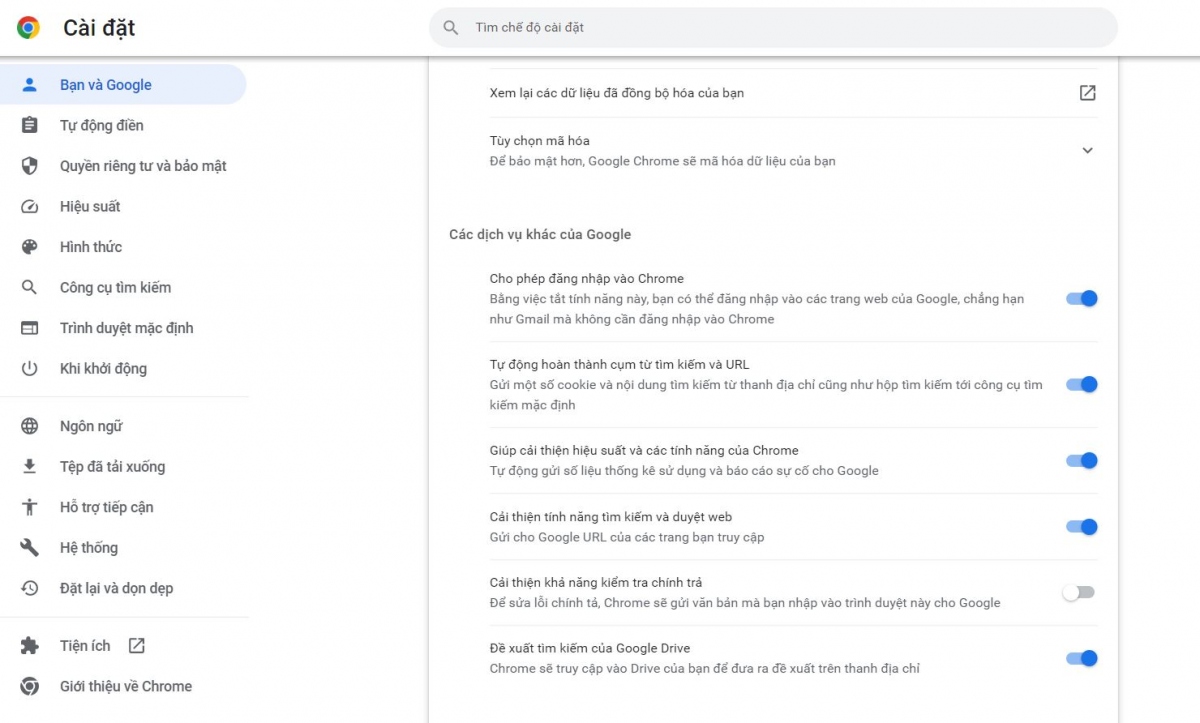Open the Bạn và Google section
This screenshot has width=1200, height=723.
[x=123, y=85]
